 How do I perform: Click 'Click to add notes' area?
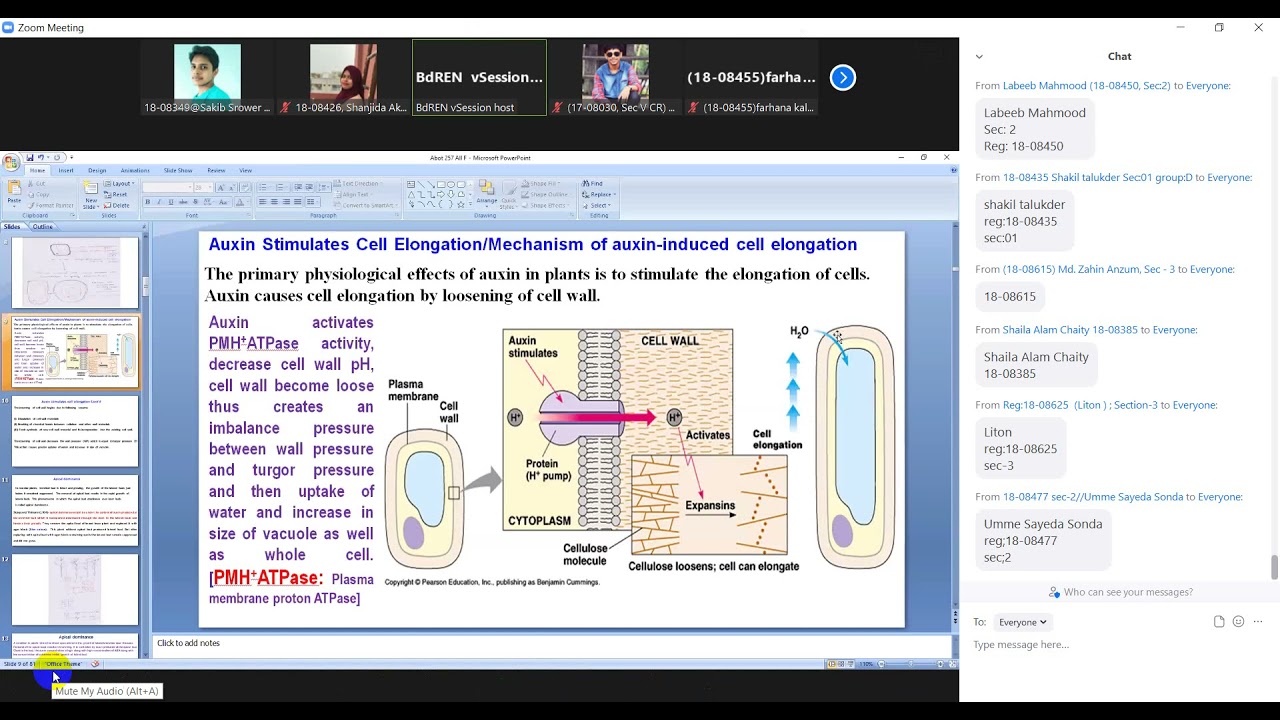552,644
